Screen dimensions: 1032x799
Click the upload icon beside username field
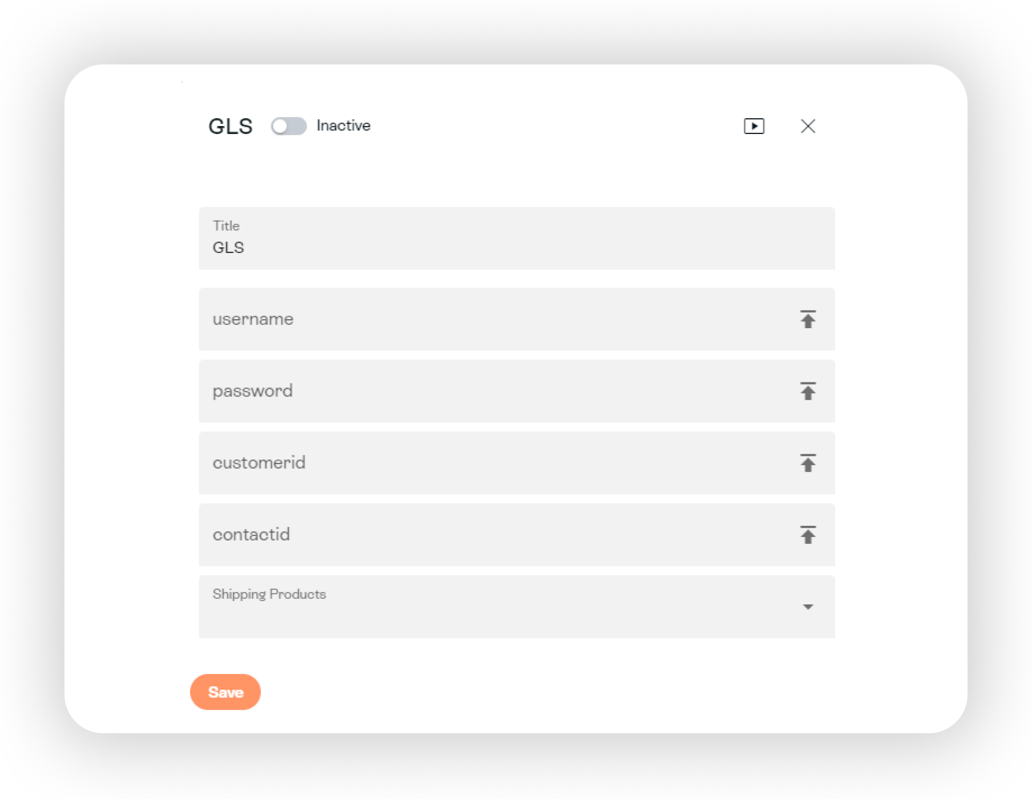(x=807, y=318)
